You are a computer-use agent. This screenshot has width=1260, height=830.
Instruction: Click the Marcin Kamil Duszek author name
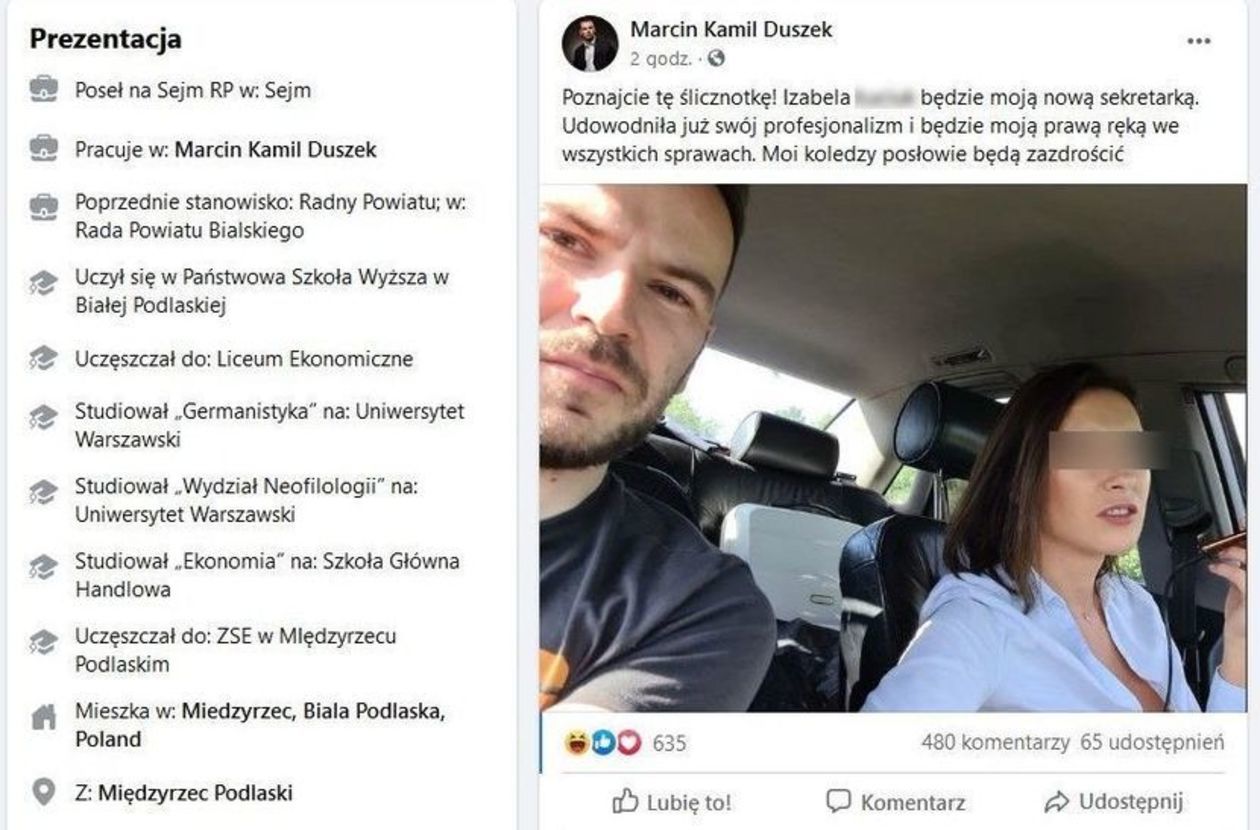click(x=731, y=29)
